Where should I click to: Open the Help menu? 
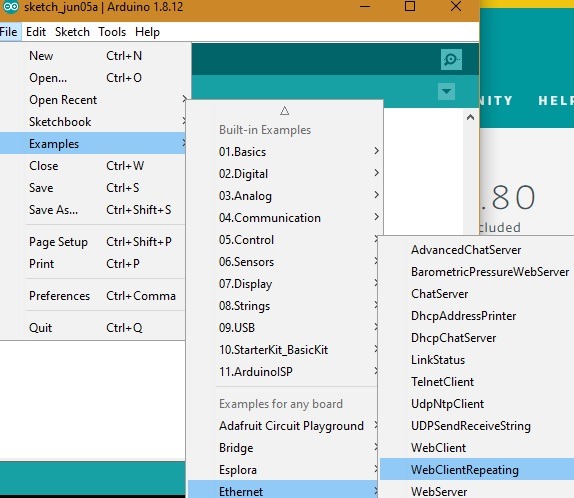147,32
